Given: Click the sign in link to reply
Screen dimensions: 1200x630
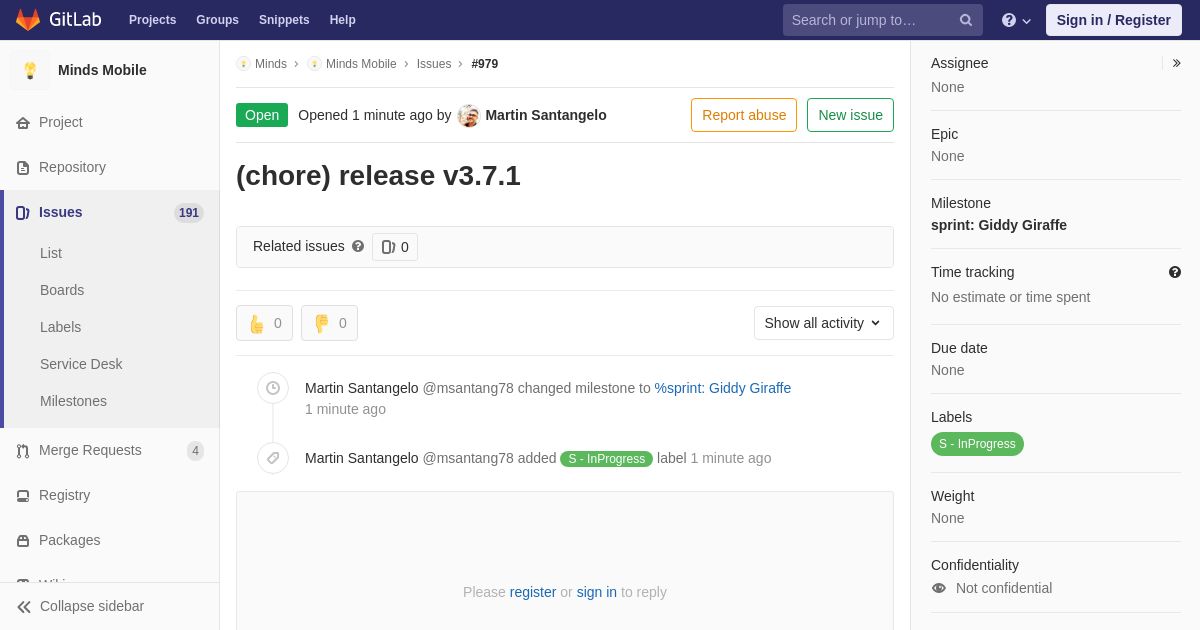Looking at the screenshot, I should click(x=597, y=592).
